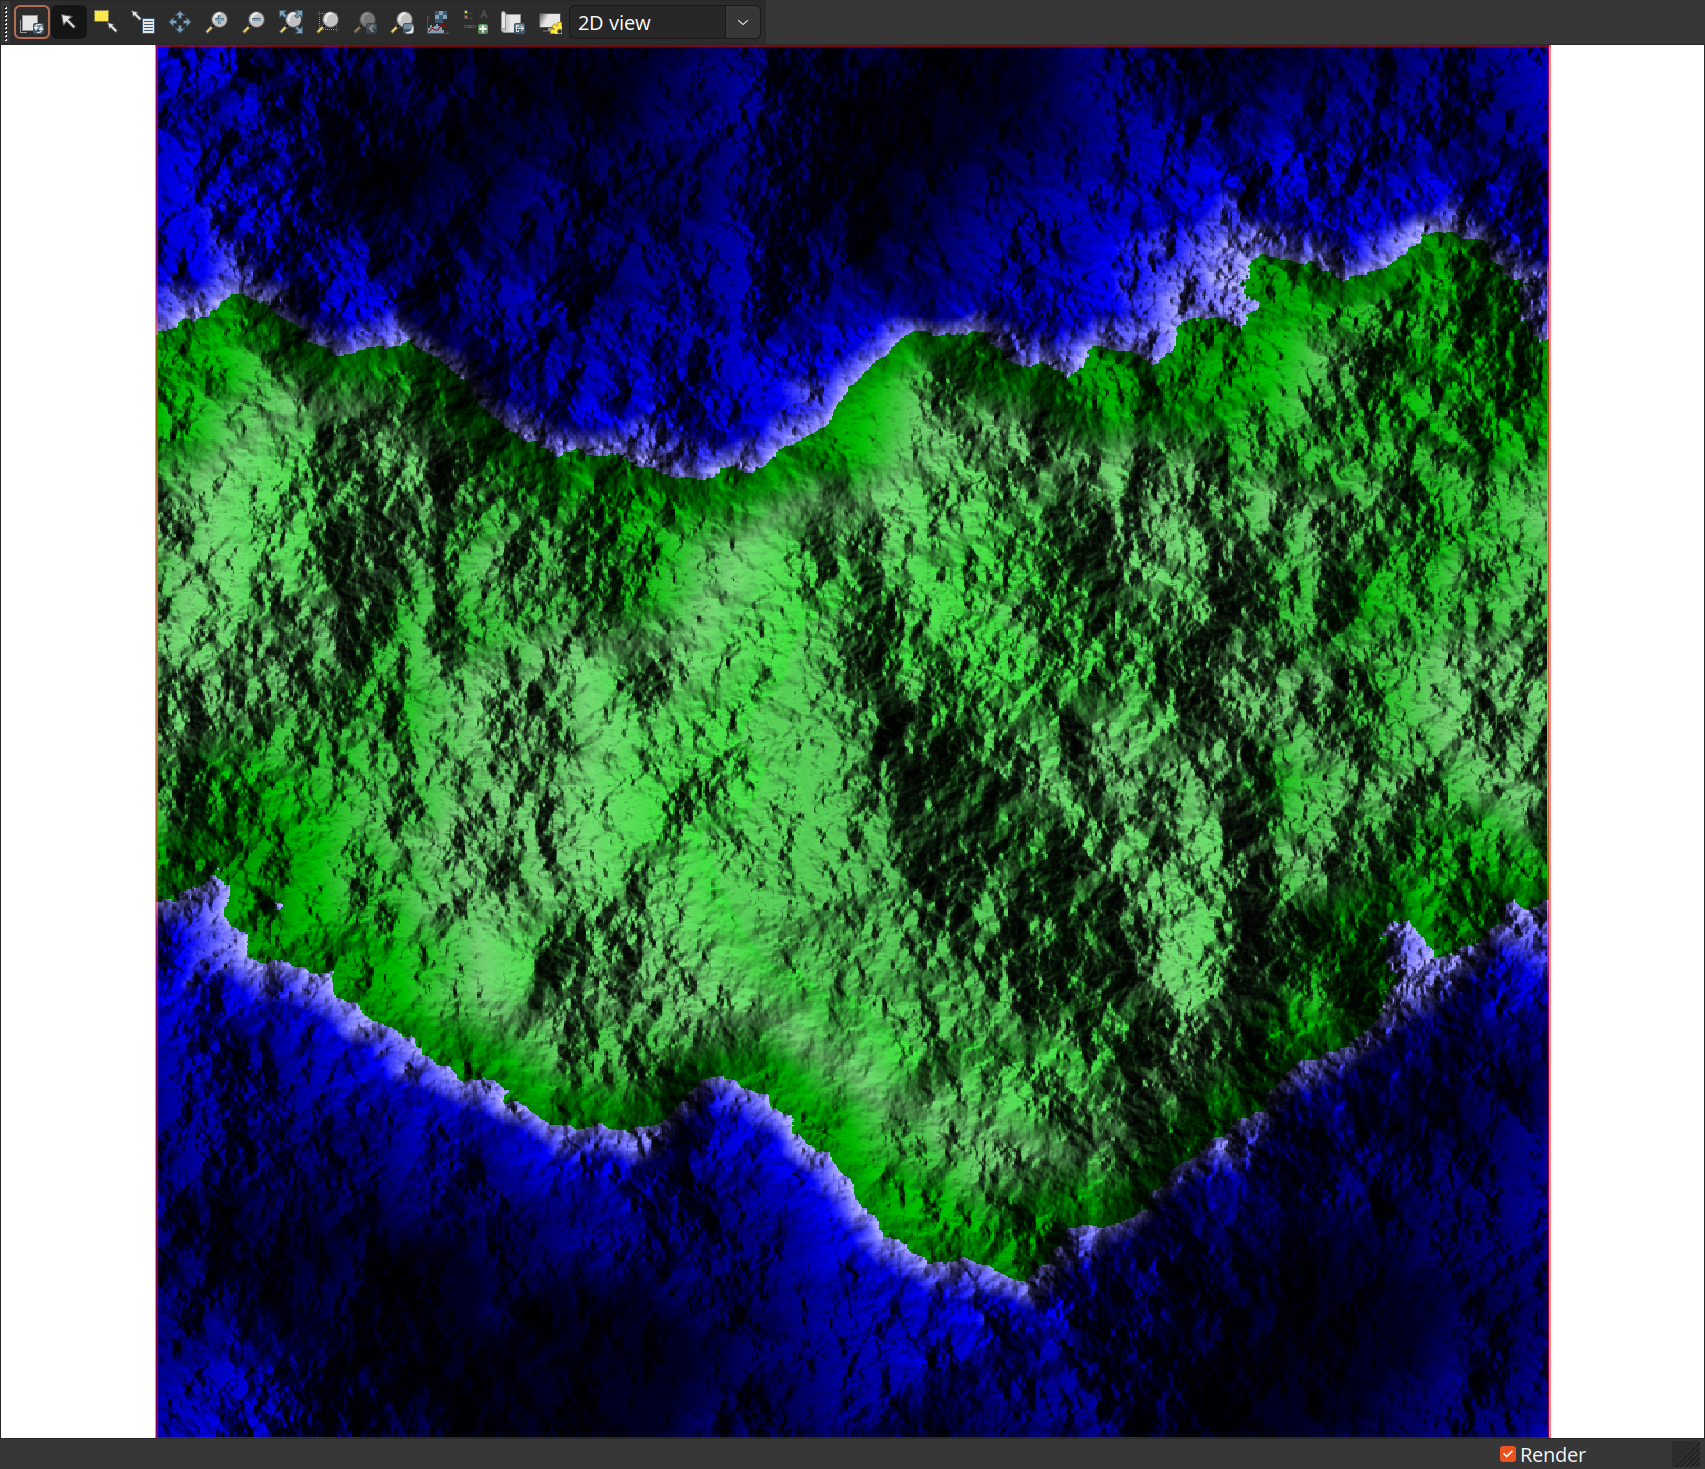Select the Pointer arrow tool
Viewport: 1705px width, 1469px height.
[x=69, y=23]
